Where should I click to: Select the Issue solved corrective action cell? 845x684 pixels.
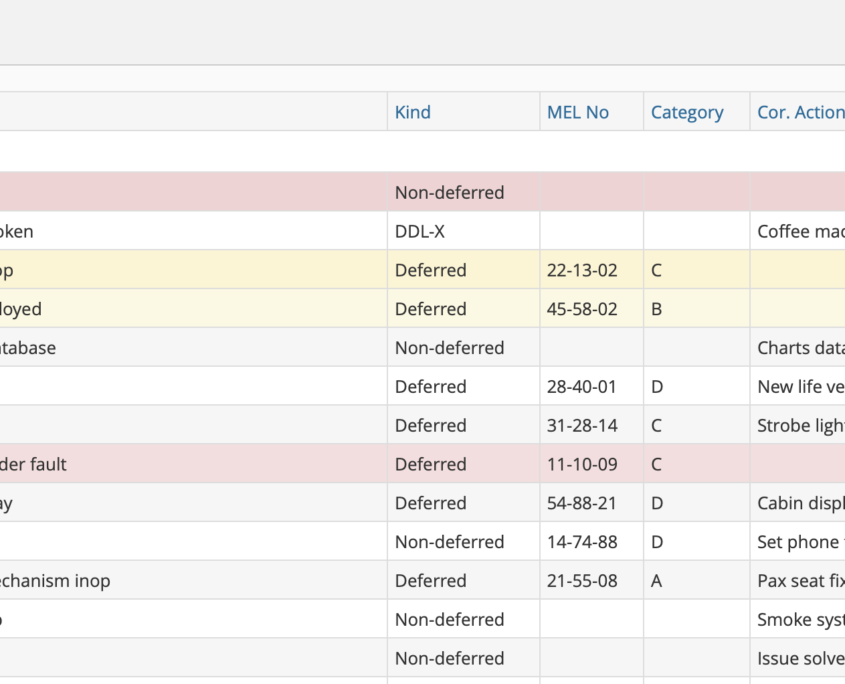pyautogui.click(x=799, y=659)
